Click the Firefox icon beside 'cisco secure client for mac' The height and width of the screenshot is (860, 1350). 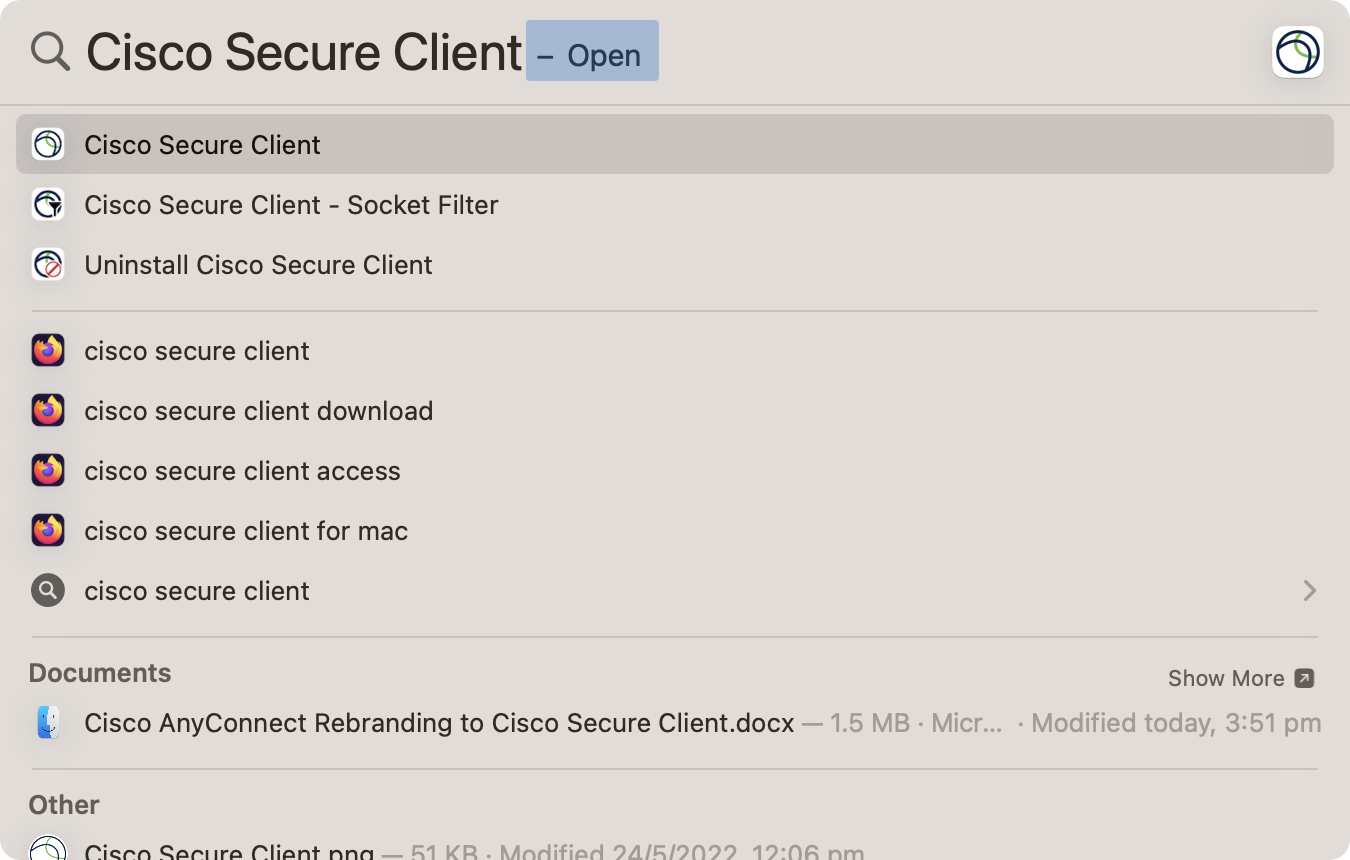[x=48, y=531]
